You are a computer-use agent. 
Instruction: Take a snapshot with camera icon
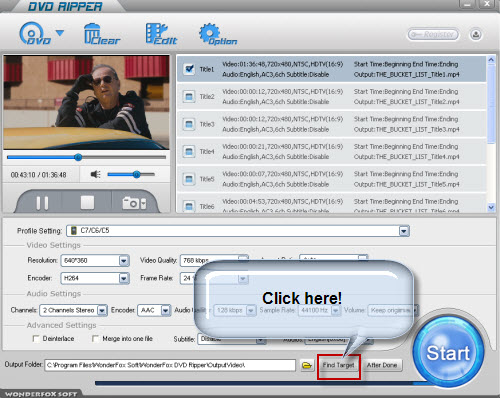point(134,203)
